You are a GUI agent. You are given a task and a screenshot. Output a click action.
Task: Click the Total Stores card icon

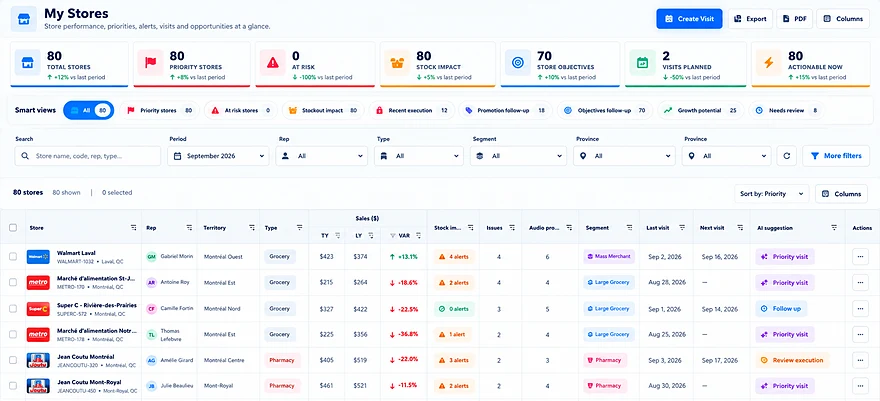pos(27,62)
